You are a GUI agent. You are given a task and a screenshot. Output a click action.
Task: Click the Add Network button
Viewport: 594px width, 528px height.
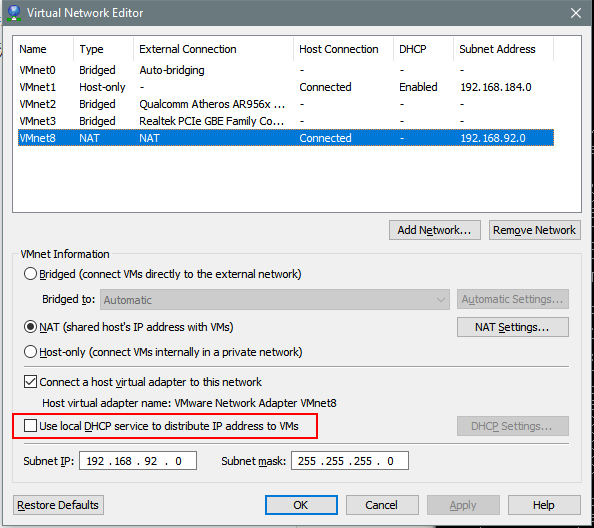pyautogui.click(x=435, y=230)
